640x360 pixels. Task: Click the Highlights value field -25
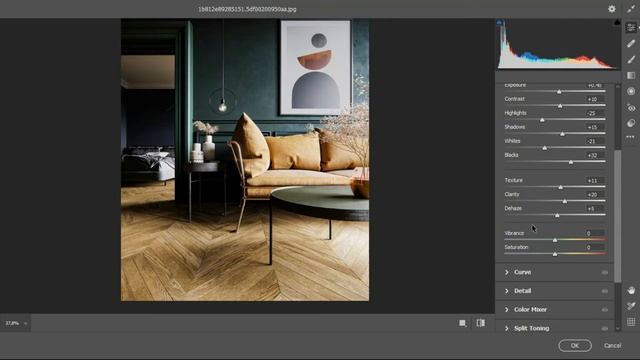point(595,113)
